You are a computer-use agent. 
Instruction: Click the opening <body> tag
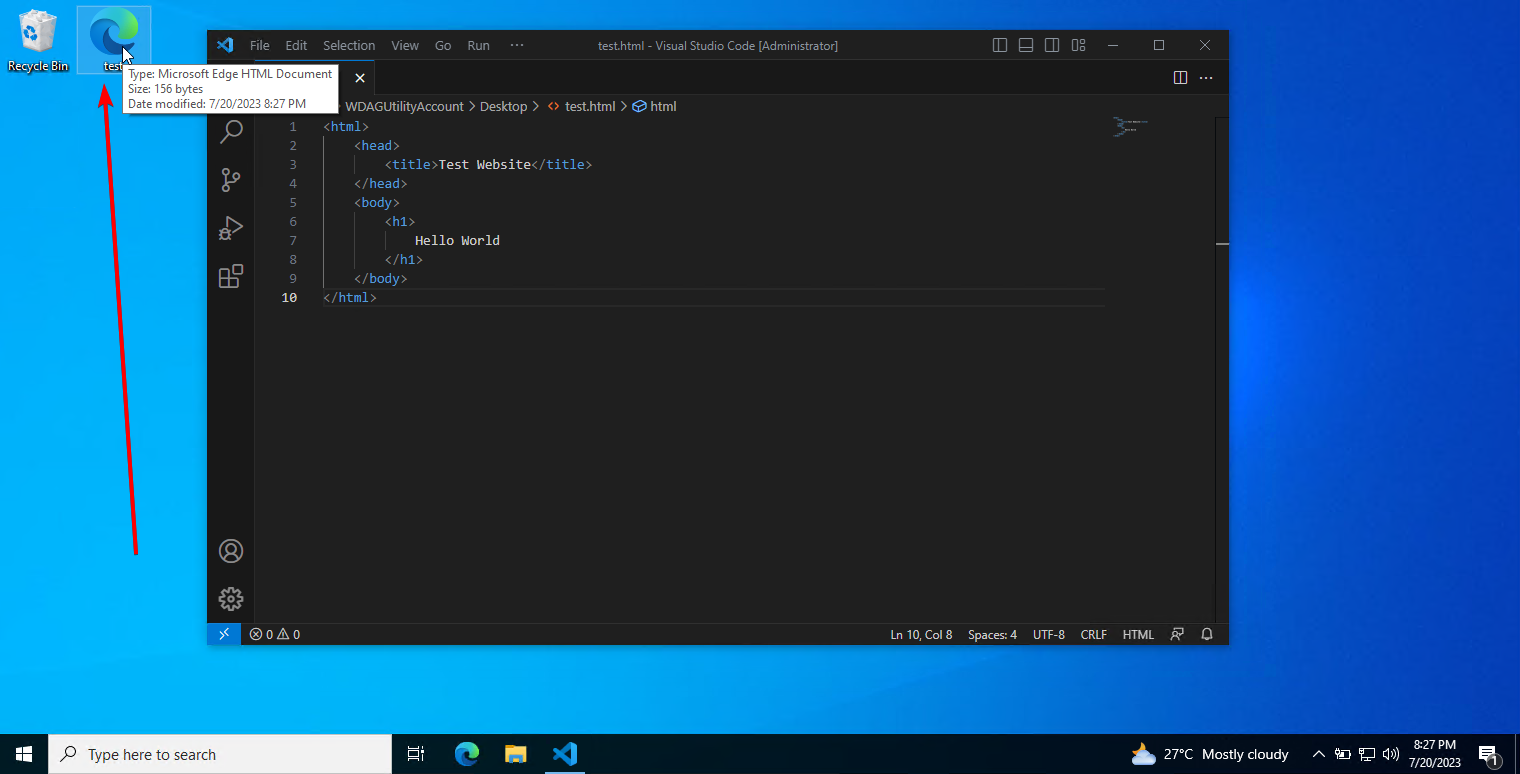377,203
